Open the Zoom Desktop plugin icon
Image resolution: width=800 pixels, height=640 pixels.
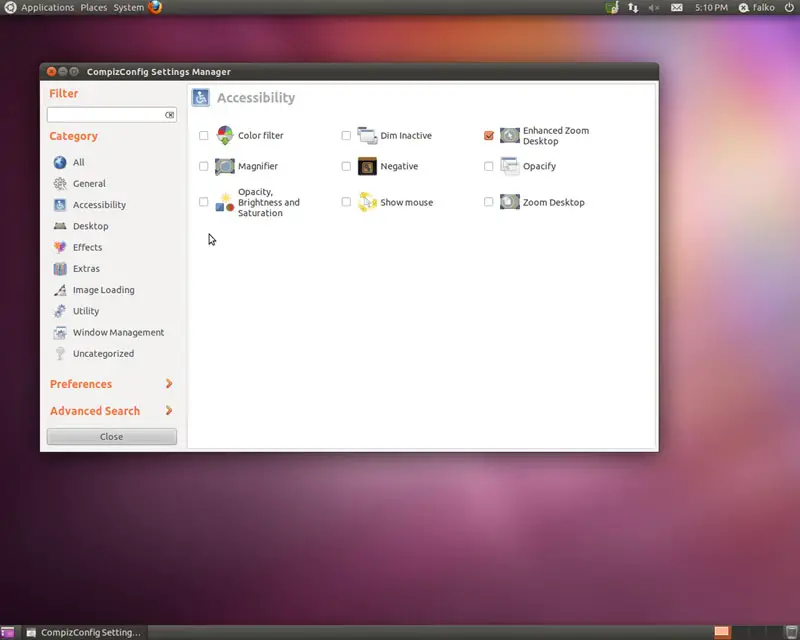pos(509,202)
